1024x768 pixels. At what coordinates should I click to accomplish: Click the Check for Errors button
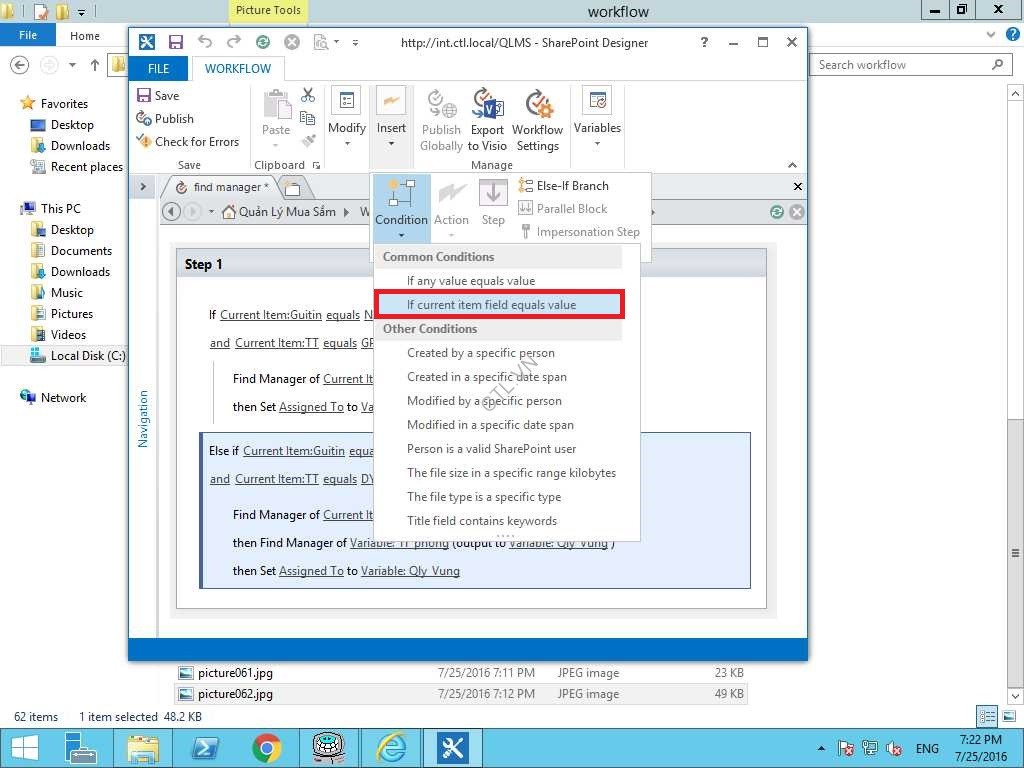coord(188,142)
